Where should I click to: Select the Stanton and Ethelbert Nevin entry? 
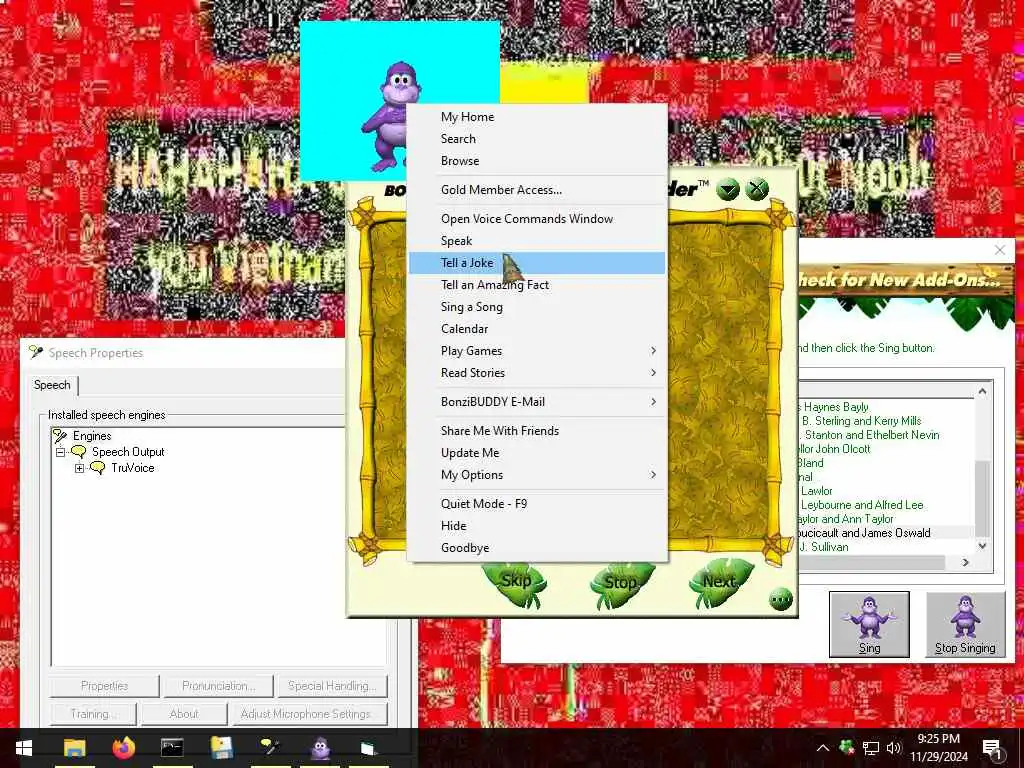pos(869,435)
